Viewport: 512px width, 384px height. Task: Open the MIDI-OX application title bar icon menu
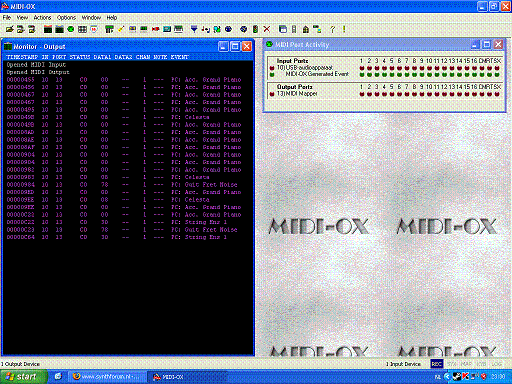[5, 6]
